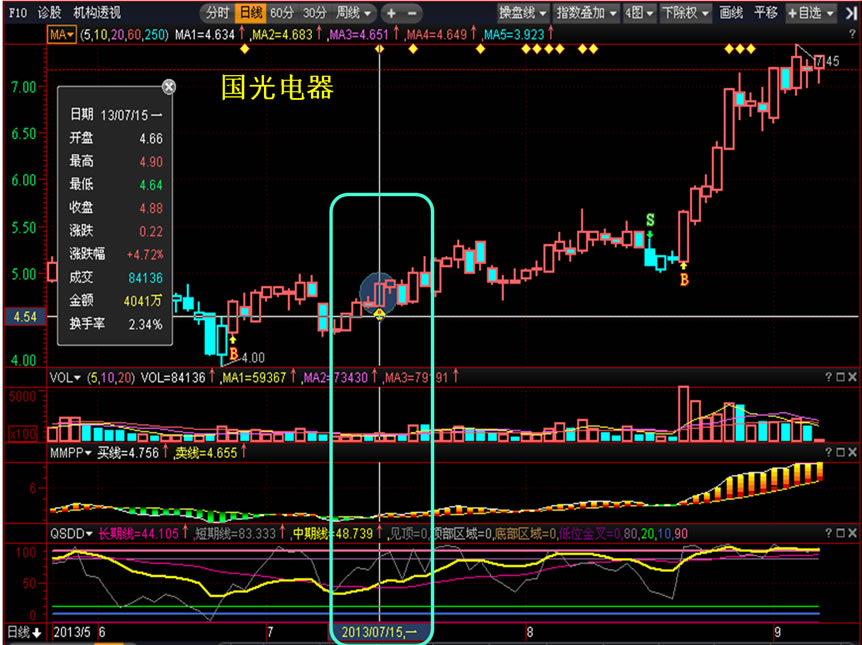Open the 周线 period dropdown

pos(353,13)
